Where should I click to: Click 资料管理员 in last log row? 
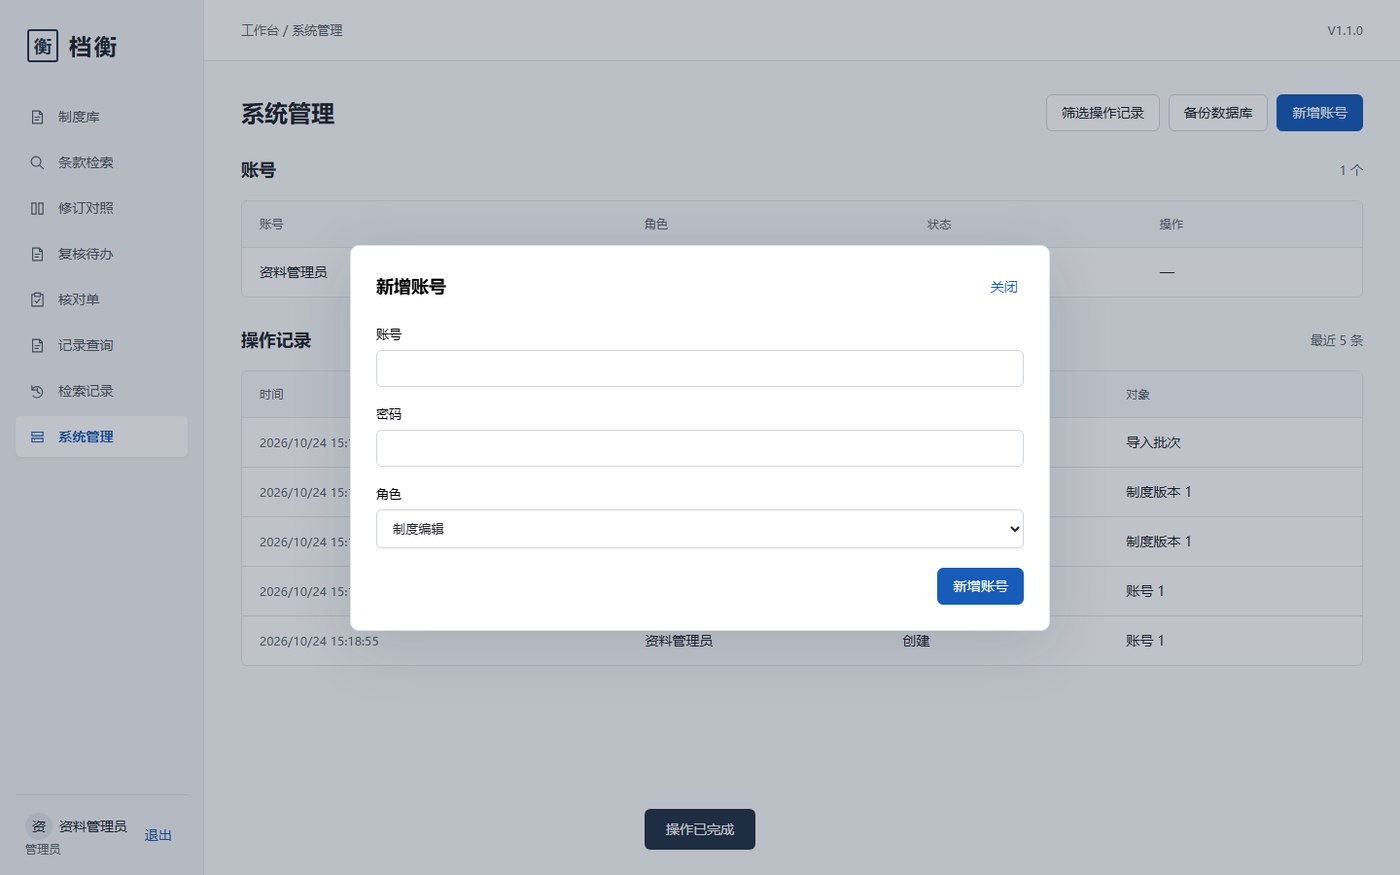point(678,641)
